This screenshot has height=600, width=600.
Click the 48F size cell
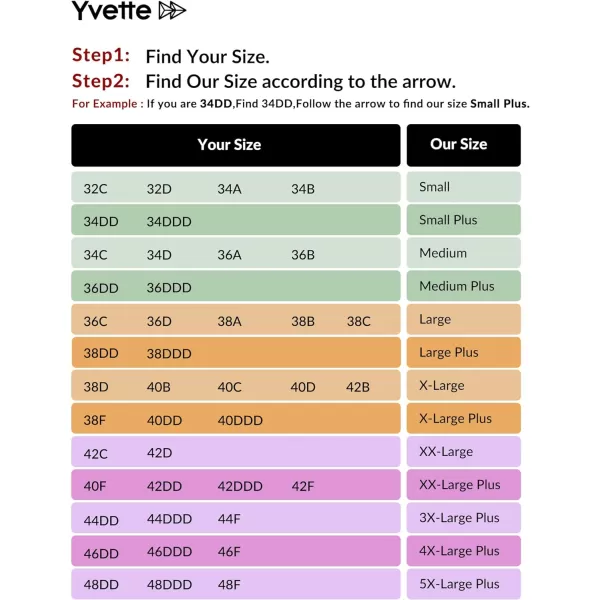click(229, 585)
